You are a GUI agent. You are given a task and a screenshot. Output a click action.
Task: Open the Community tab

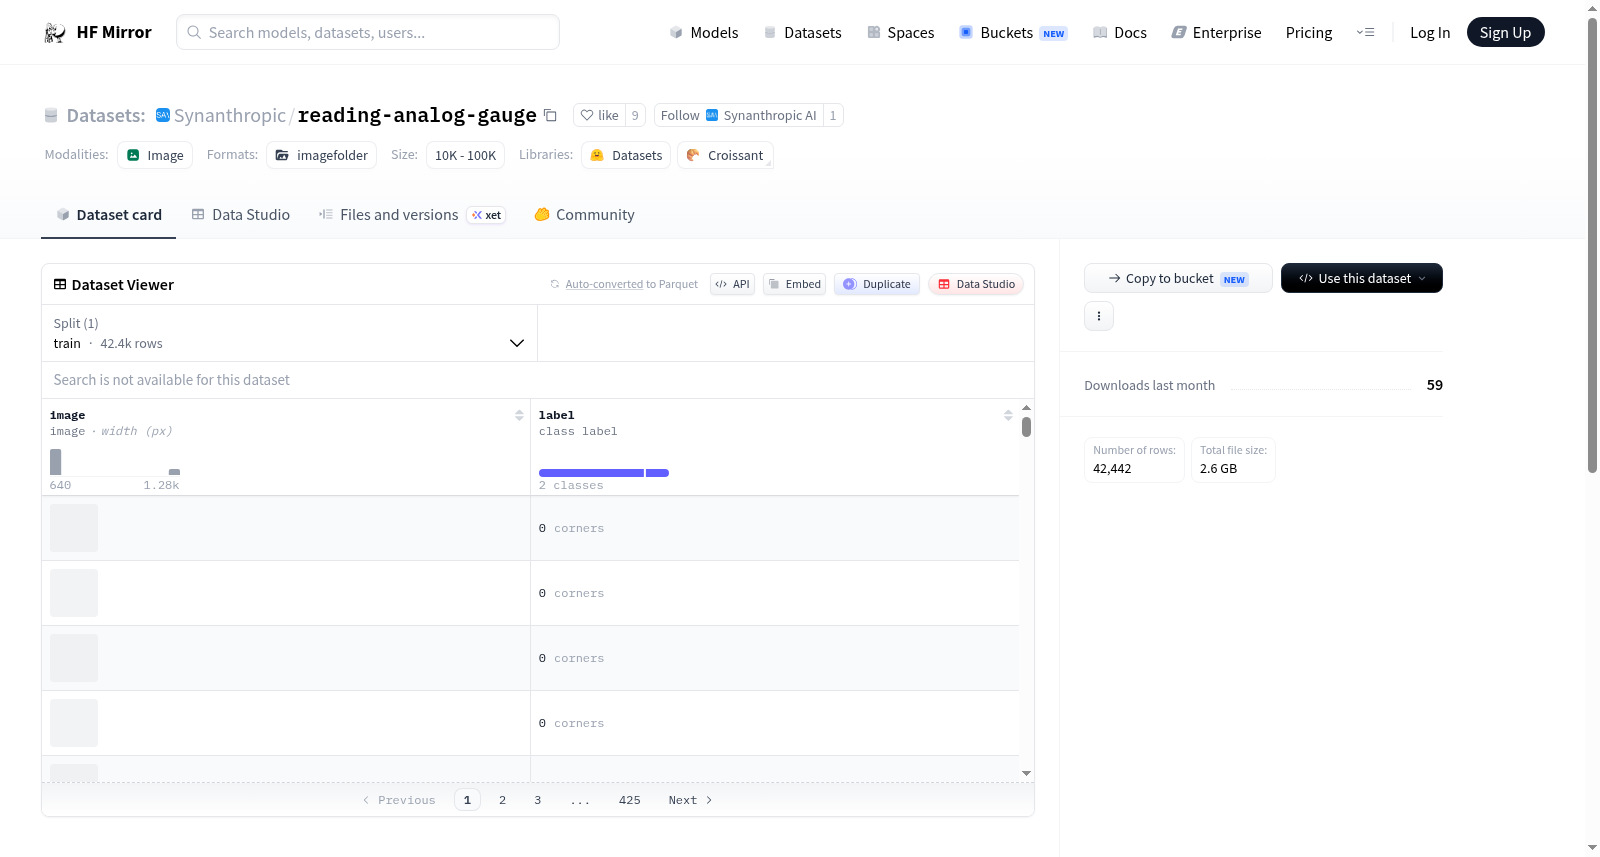tap(584, 214)
